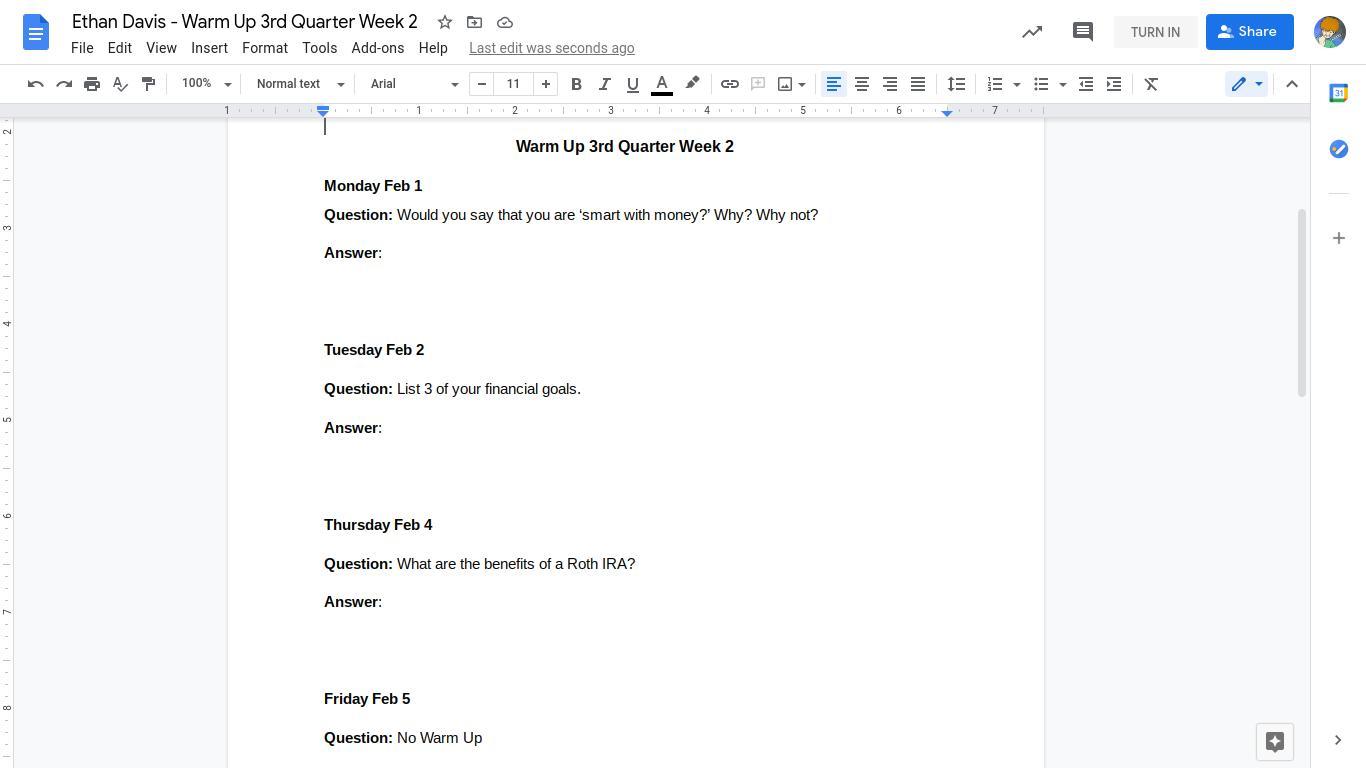Increase paragraph indent
This screenshot has width=1366, height=768.
(x=1114, y=84)
